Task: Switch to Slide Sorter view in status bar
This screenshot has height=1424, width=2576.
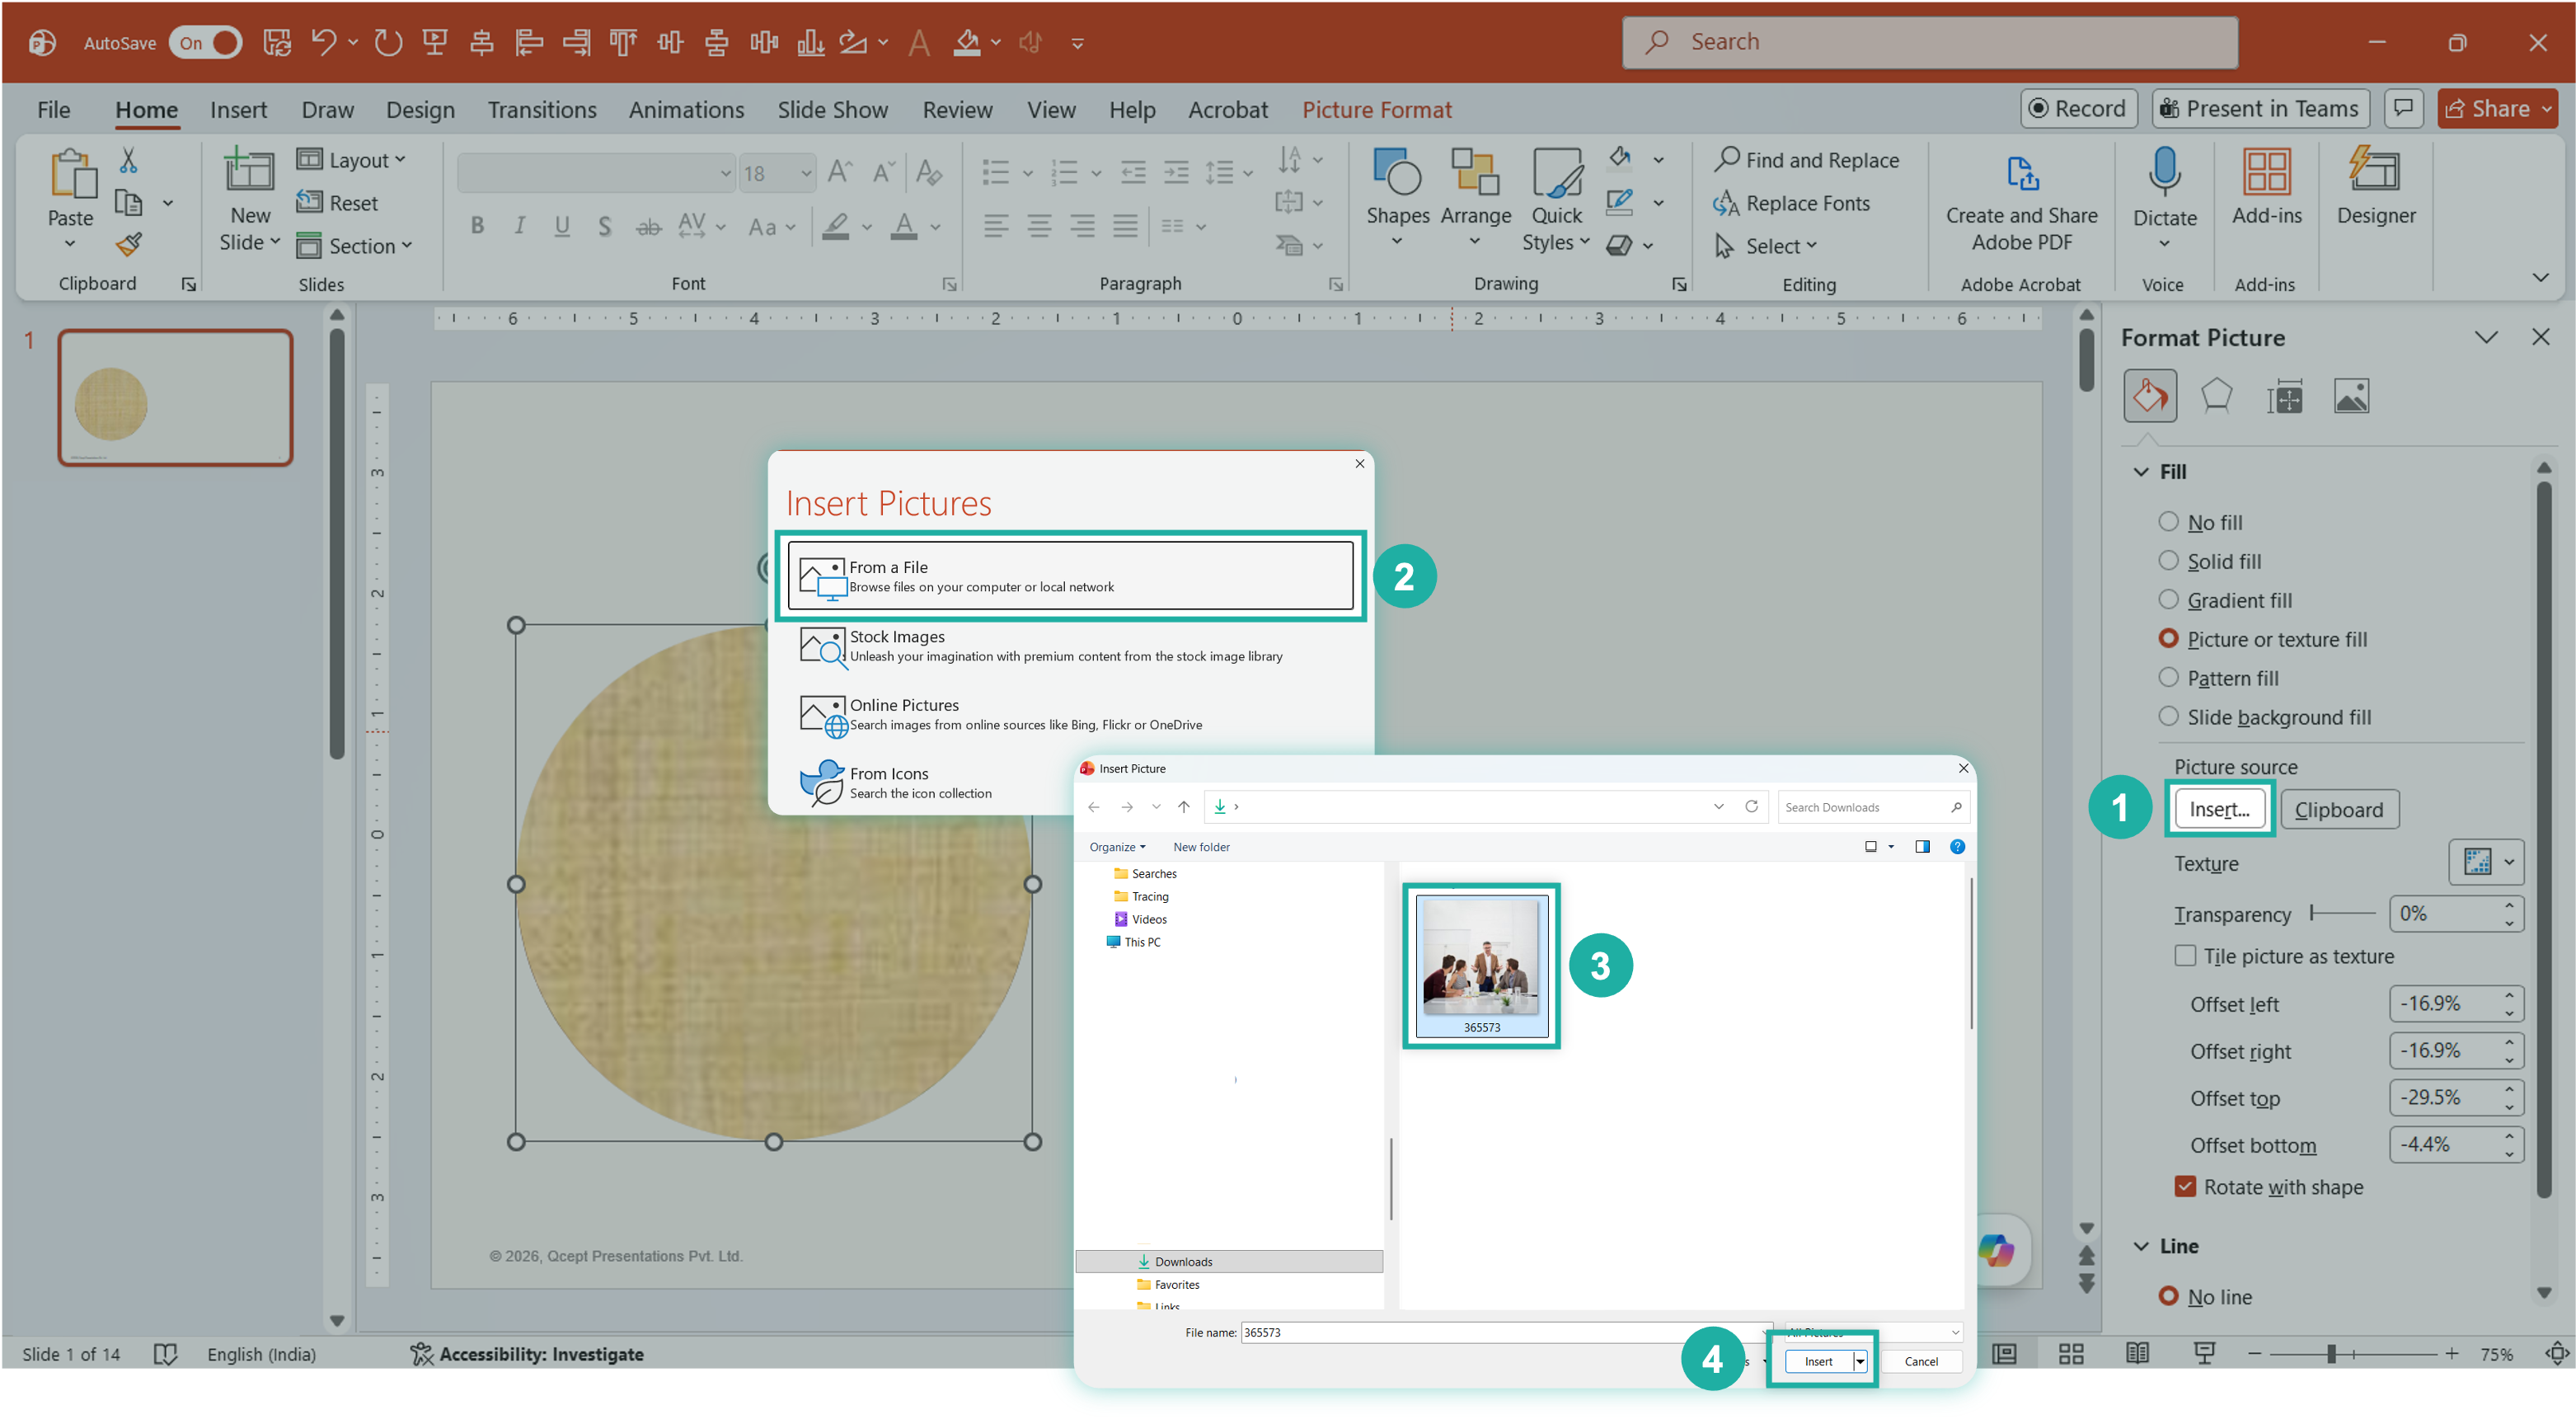Action: (x=2071, y=1353)
